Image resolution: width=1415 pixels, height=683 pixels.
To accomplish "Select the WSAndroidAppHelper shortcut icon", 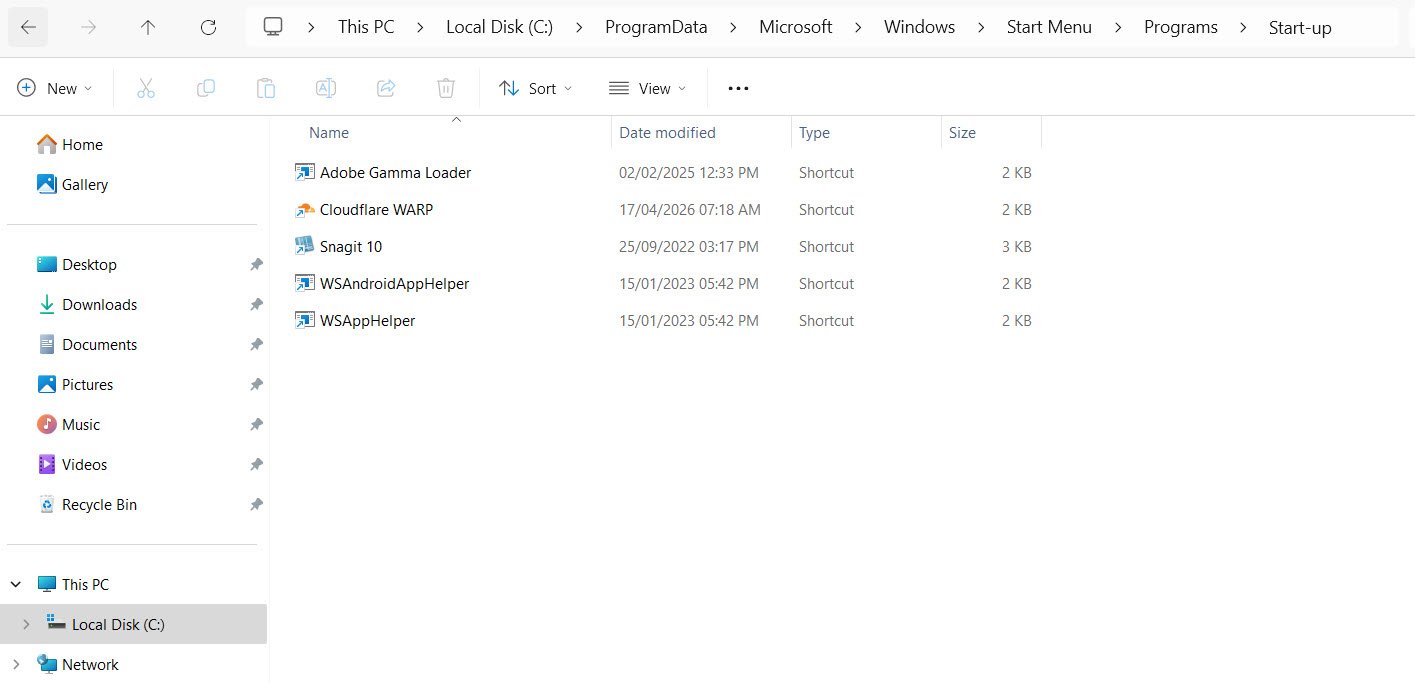I will coord(305,283).
